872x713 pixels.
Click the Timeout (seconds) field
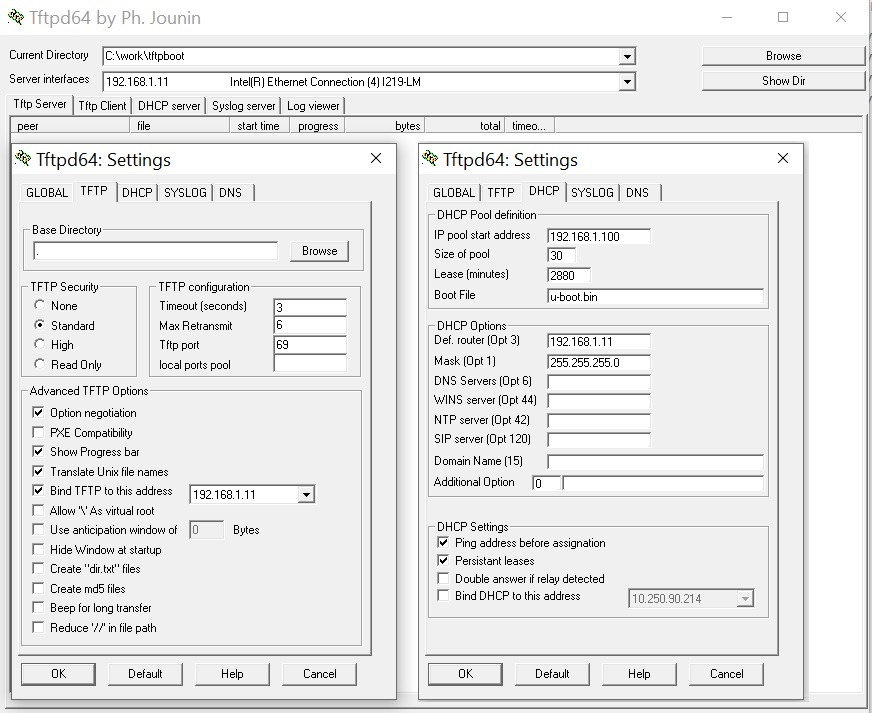click(x=310, y=306)
